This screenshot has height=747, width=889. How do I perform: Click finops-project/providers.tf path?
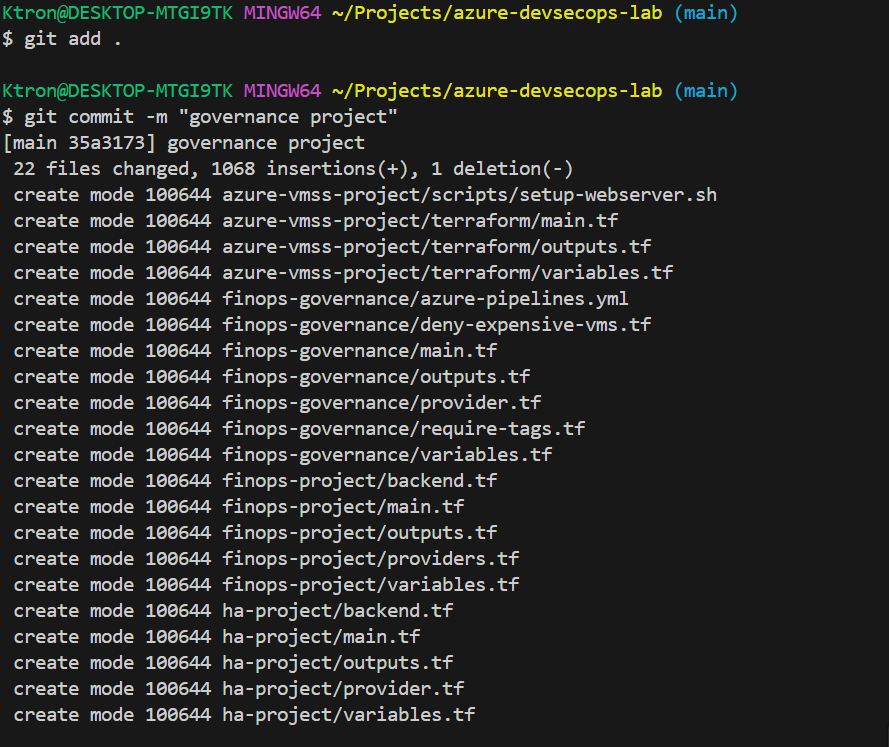click(370, 559)
